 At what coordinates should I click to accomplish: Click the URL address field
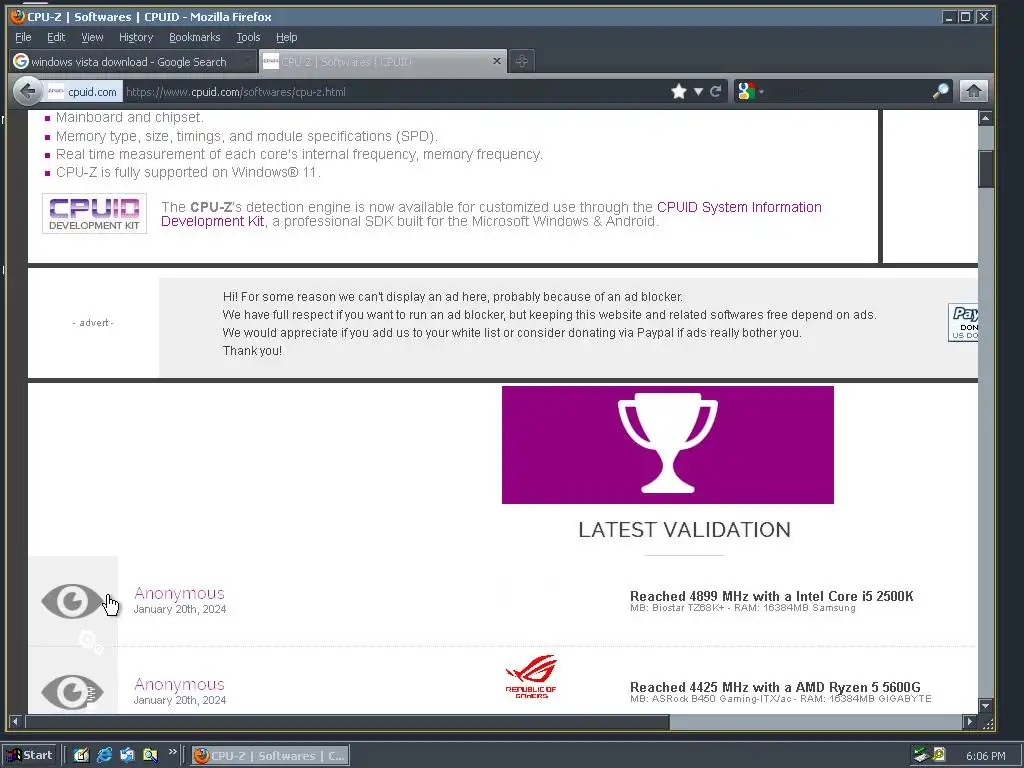point(392,91)
